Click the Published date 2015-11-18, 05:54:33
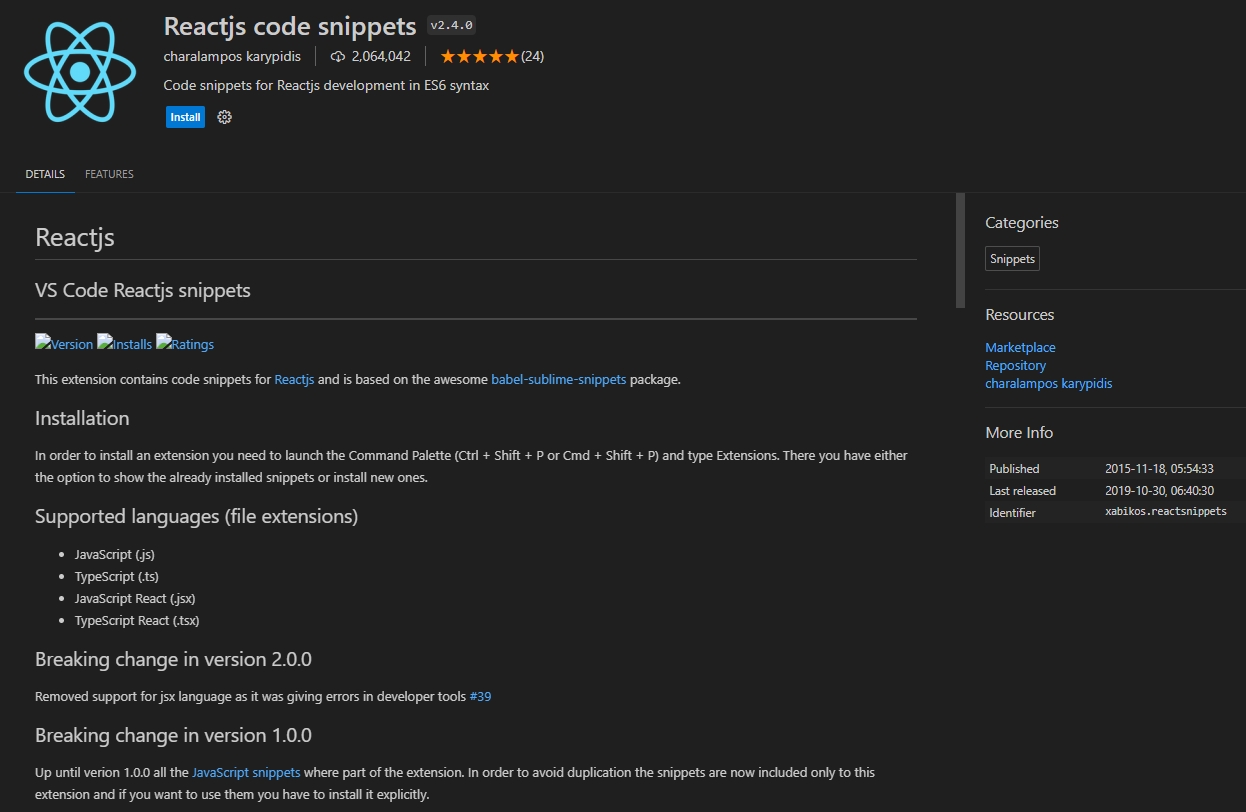The image size is (1246, 812). click(x=1159, y=468)
